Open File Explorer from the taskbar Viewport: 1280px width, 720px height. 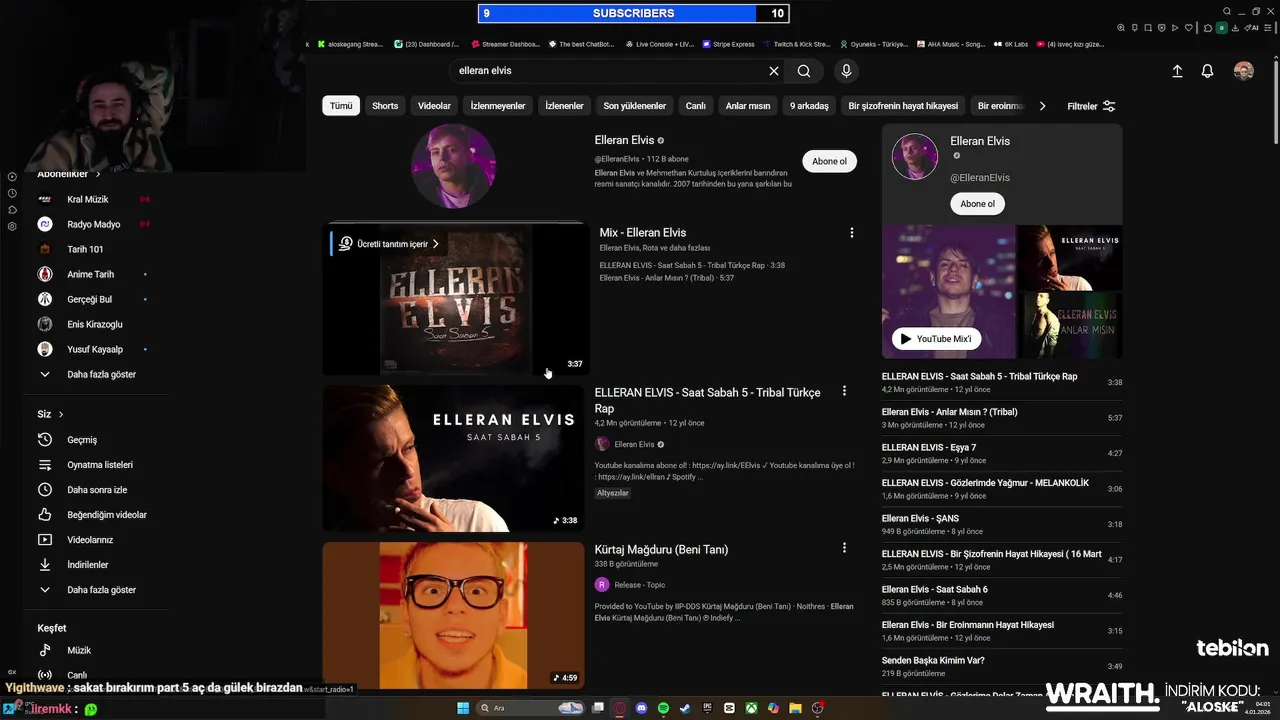pyautogui.click(x=795, y=708)
